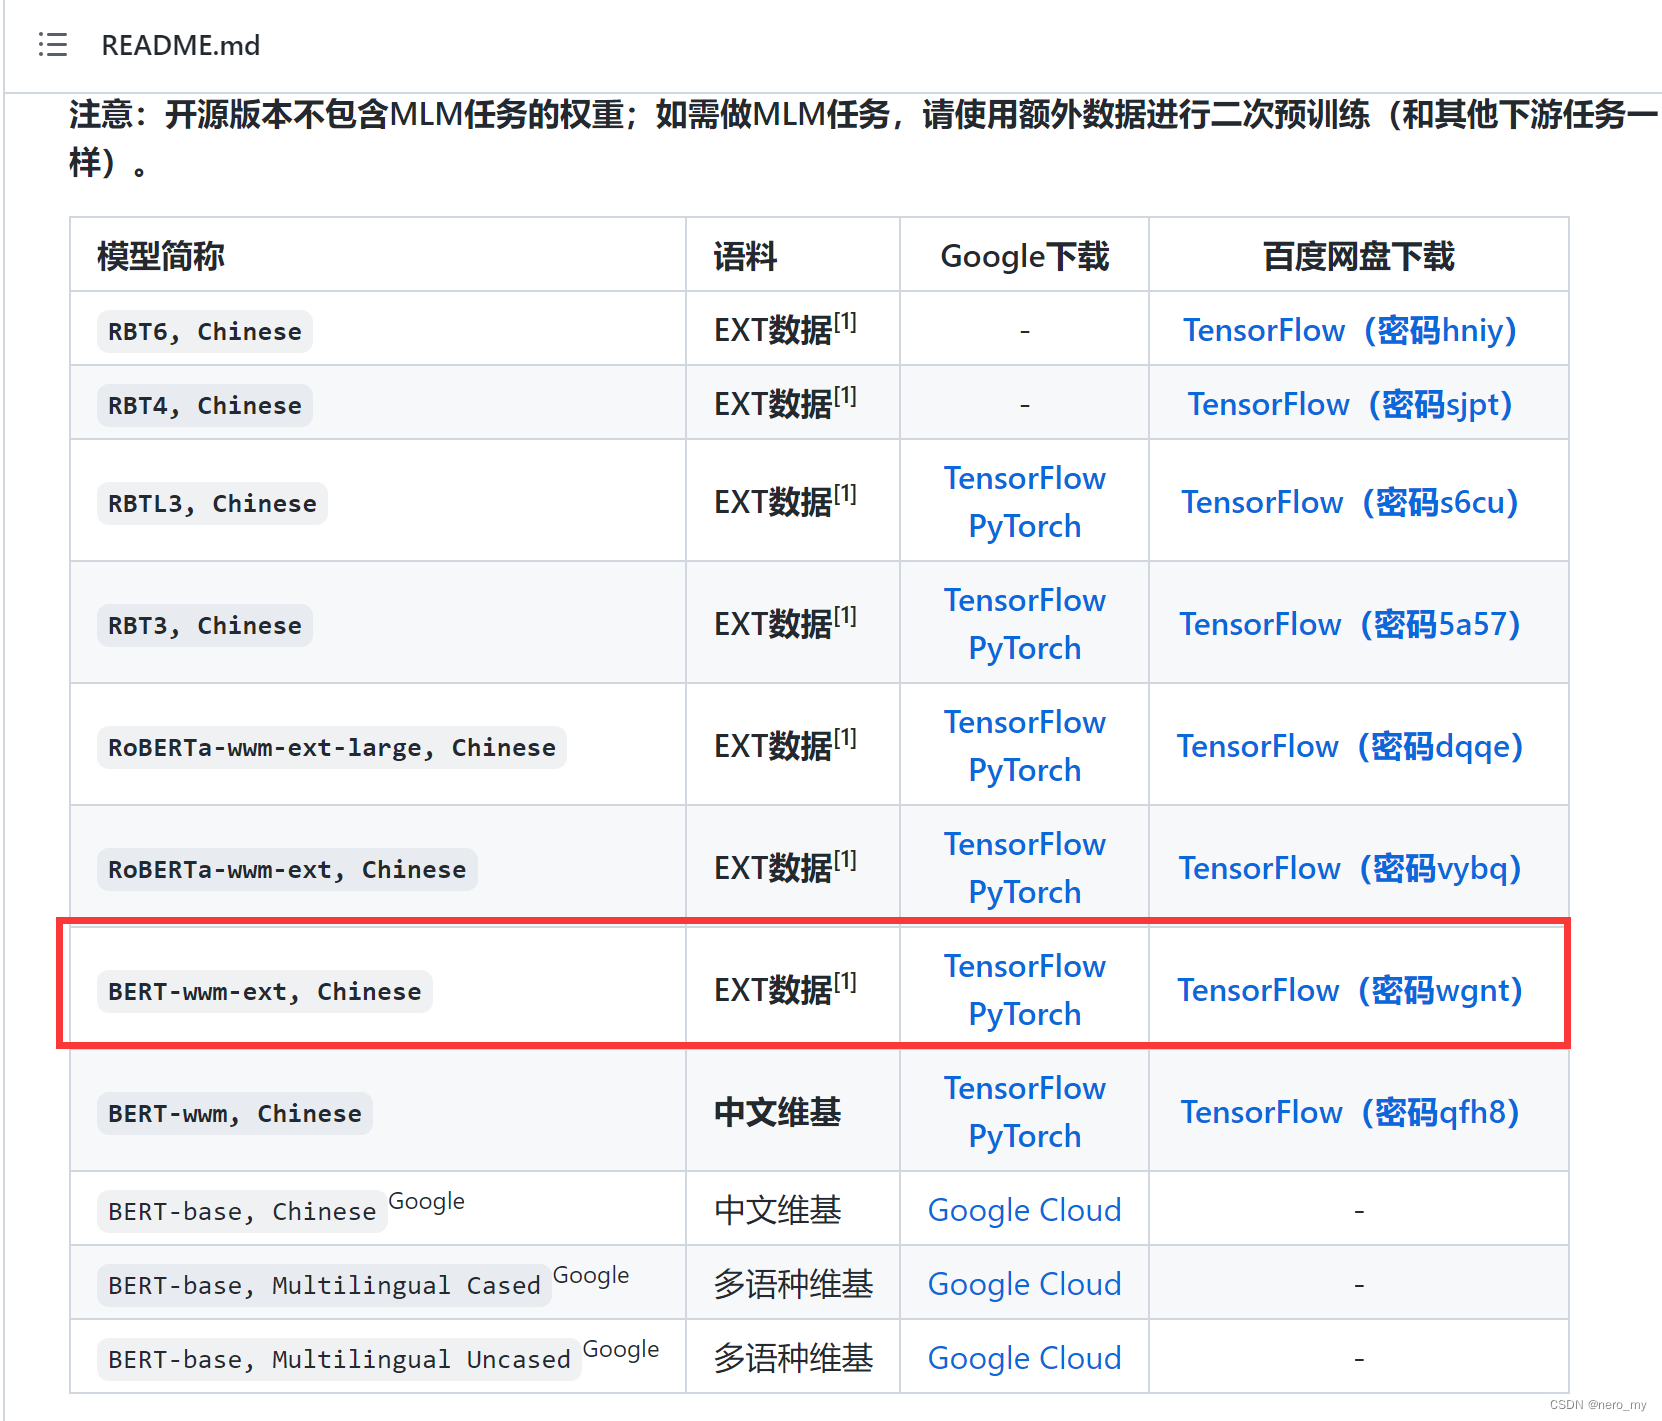
Task: Open Google TensorFlow link in RoBERTa-wwm-ext, Chinese row
Action: pos(1025,844)
